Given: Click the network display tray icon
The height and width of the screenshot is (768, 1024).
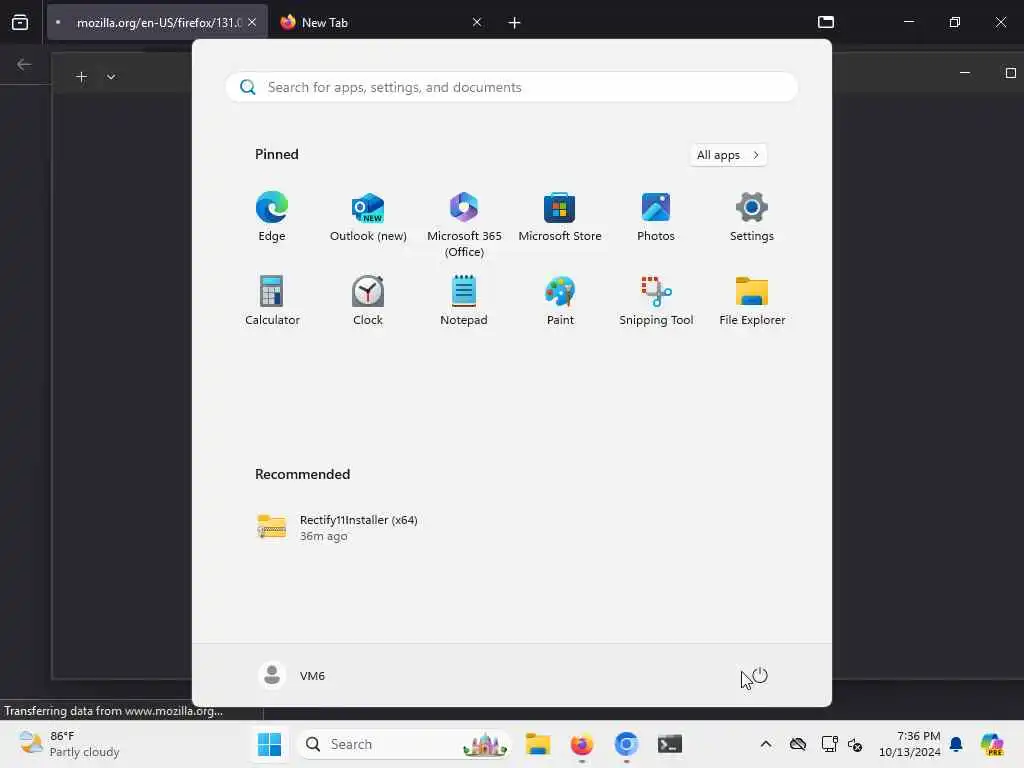Looking at the screenshot, I should [x=829, y=744].
